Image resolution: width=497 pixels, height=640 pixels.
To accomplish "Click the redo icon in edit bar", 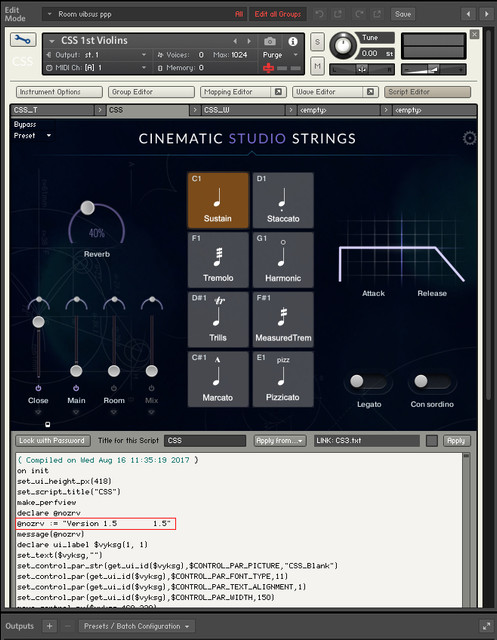I will [x=359, y=14].
